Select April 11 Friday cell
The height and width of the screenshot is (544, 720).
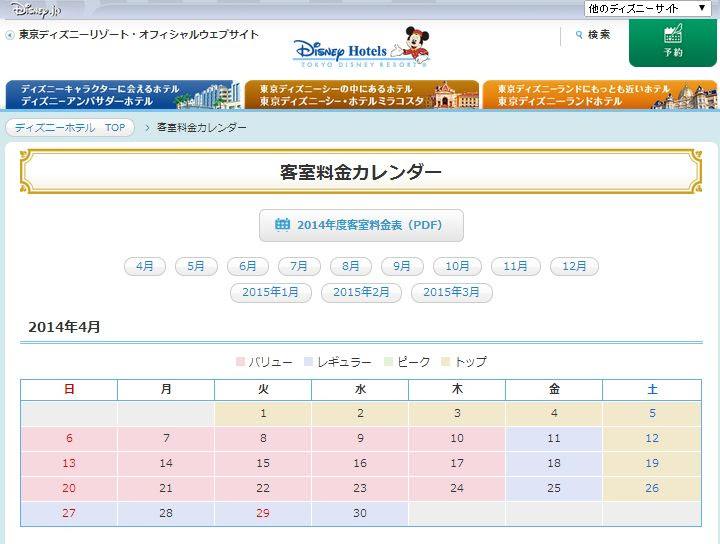pos(554,438)
